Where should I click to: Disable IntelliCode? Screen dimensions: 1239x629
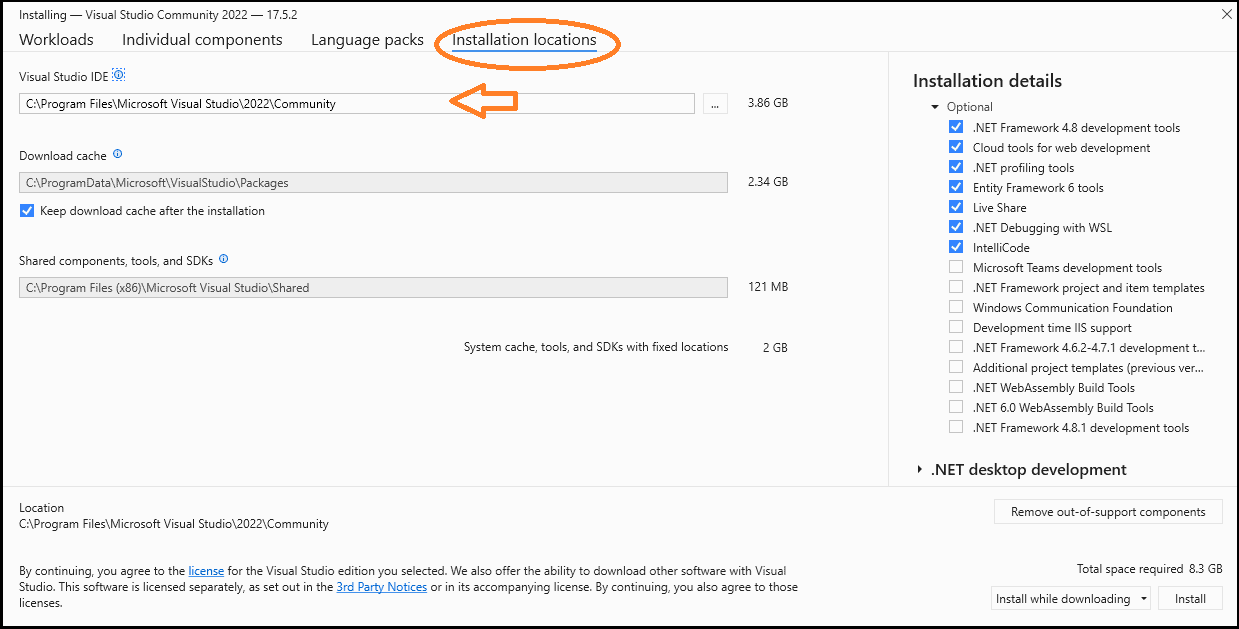coord(956,246)
